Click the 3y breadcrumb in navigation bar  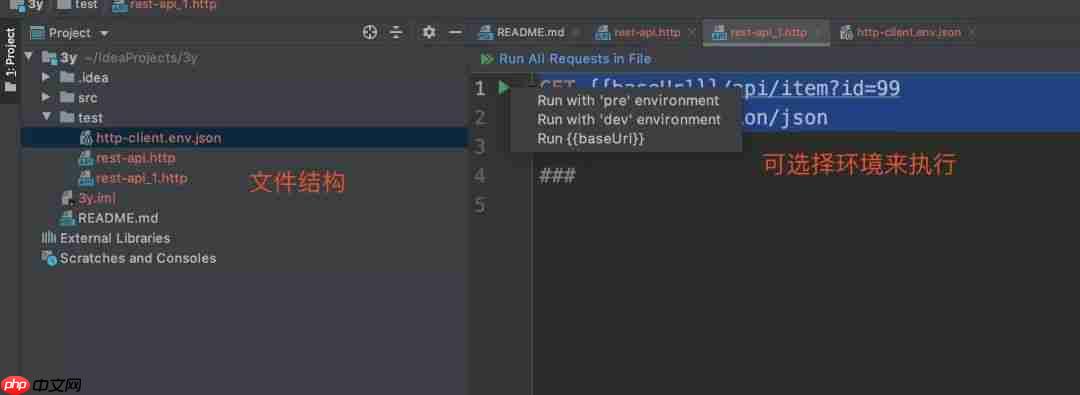28,5
